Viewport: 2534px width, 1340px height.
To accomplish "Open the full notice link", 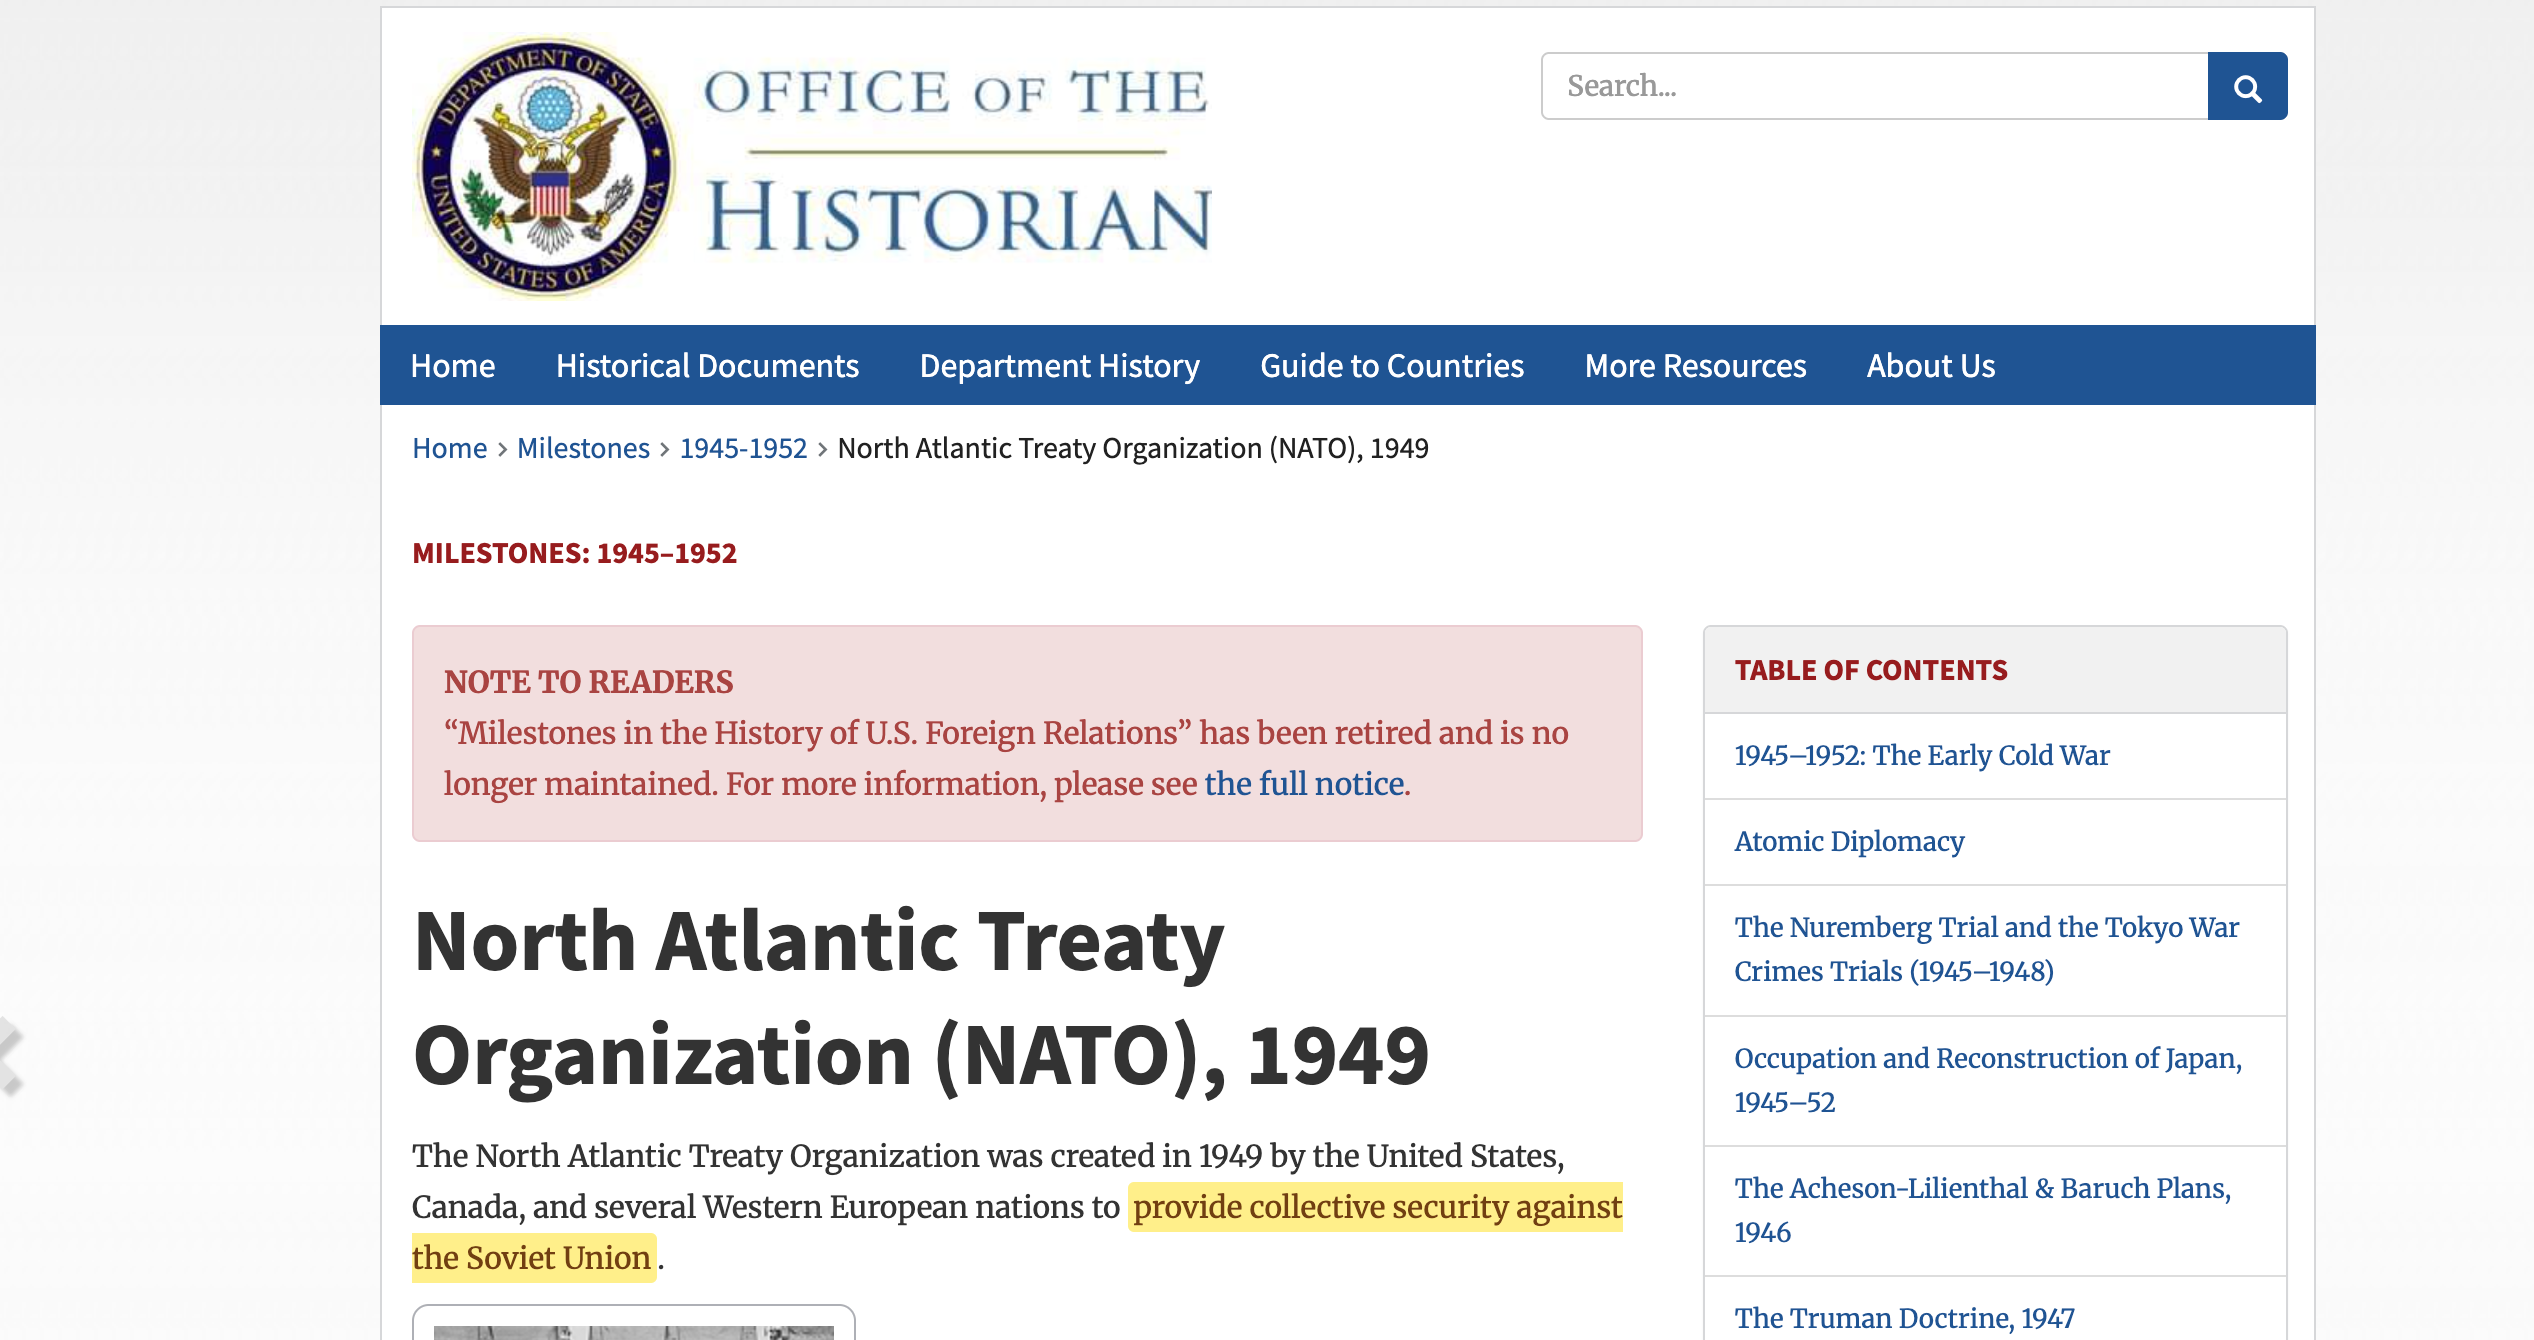I will tap(1304, 784).
